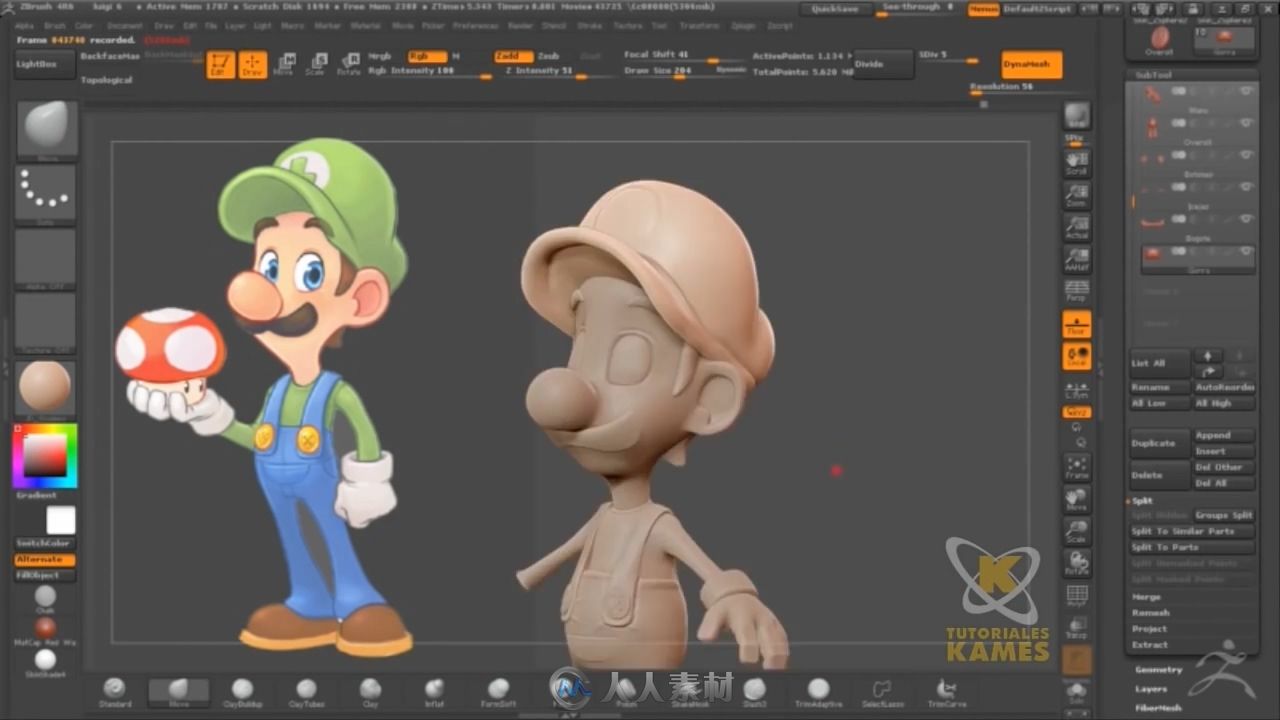Toggle the Alternate color button
Viewport: 1280px width, 720px height.
click(x=45, y=560)
